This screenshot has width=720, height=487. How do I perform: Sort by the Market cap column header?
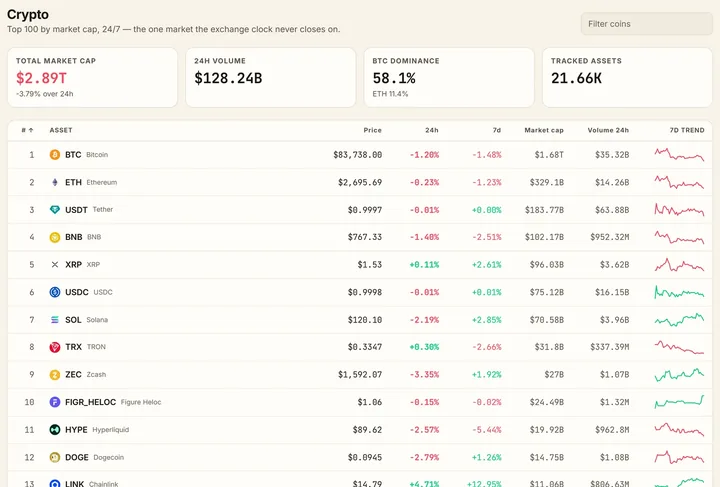(544, 130)
